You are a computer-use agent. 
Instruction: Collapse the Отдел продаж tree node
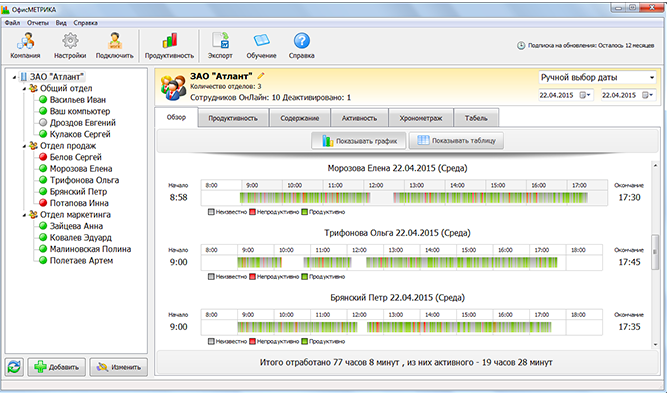click(x=24, y=146)
